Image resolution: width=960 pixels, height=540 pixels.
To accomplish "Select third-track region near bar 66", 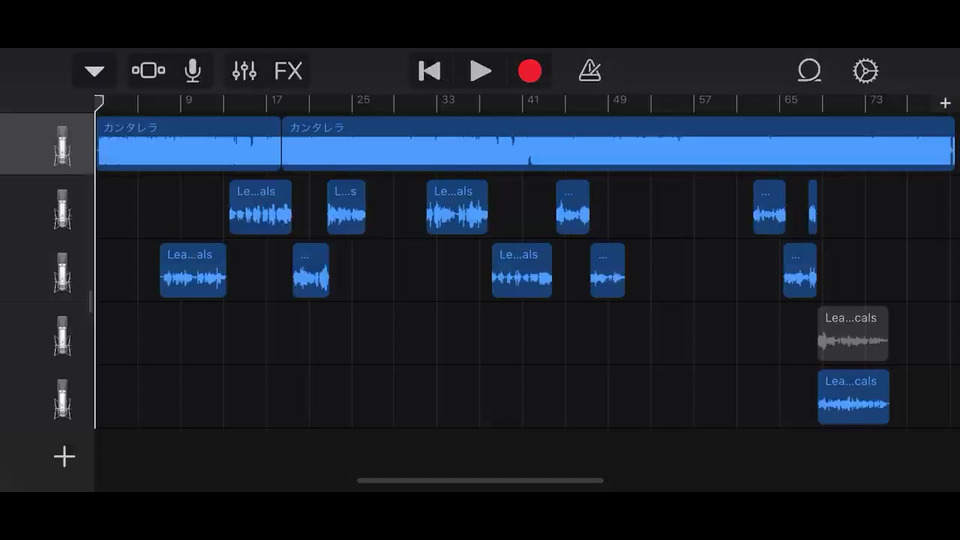I will click(800, 270).
